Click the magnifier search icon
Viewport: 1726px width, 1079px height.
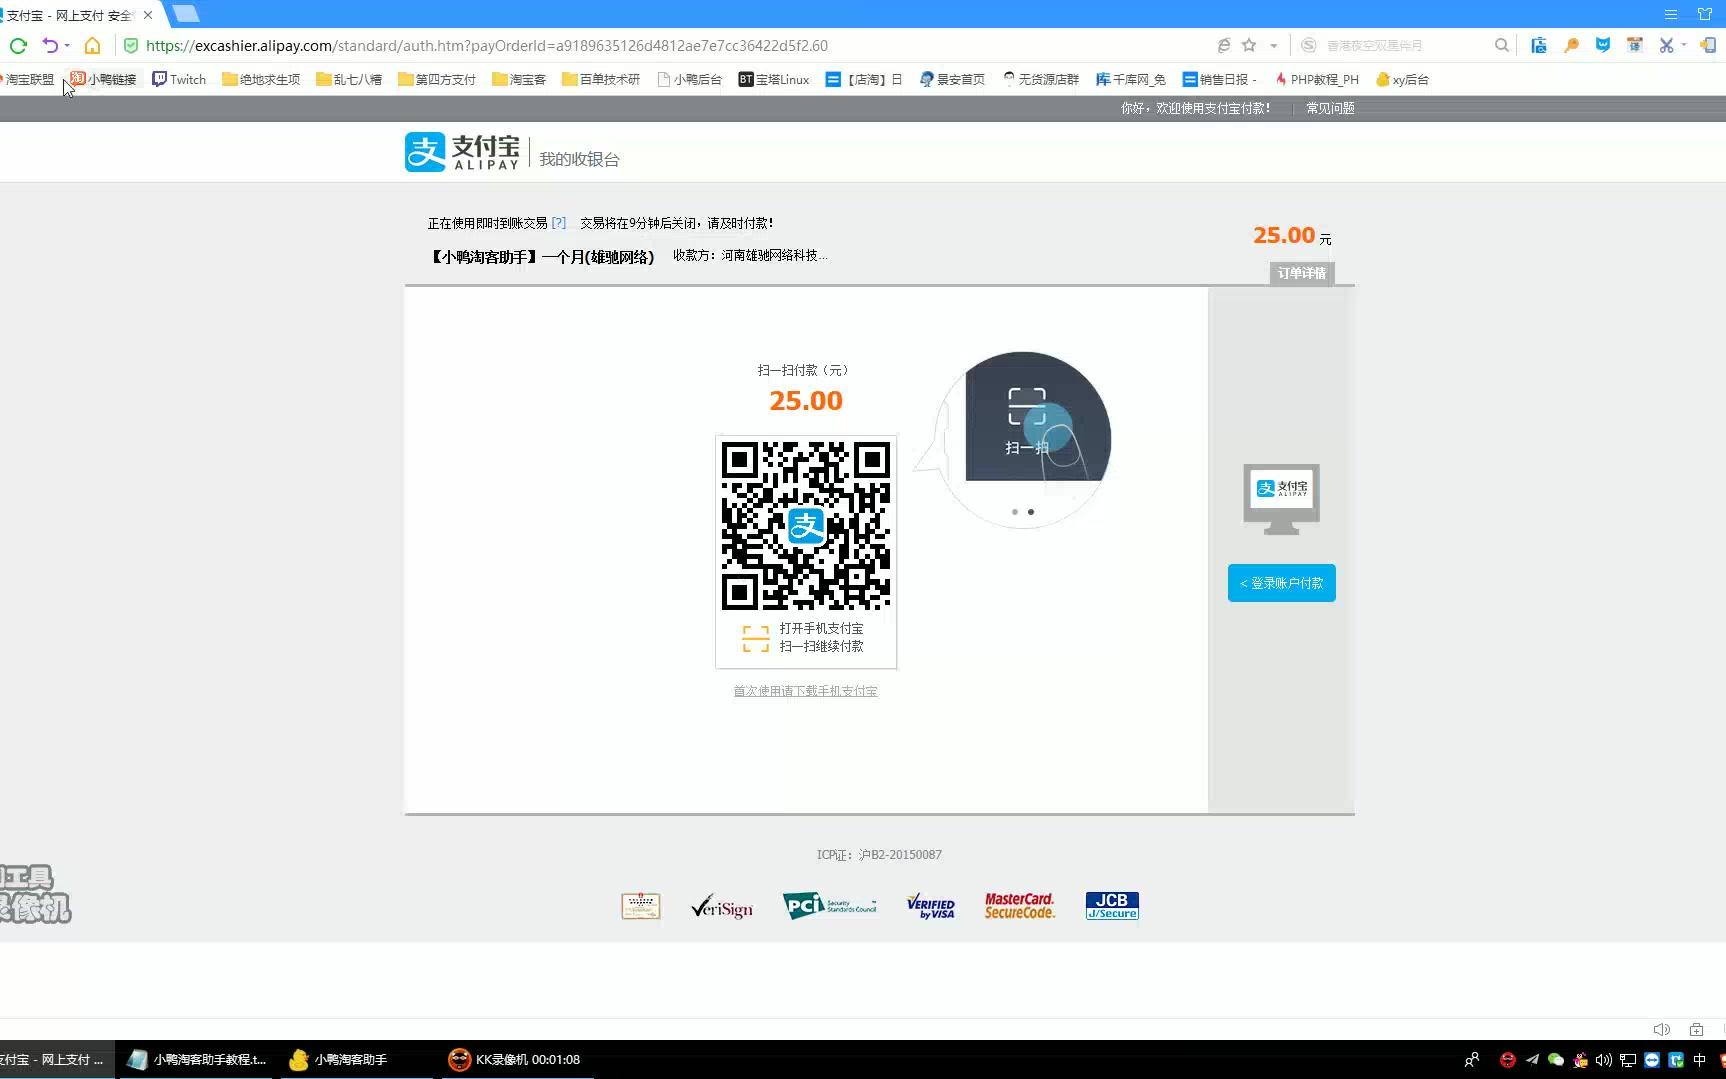(x=1501, y=45)
